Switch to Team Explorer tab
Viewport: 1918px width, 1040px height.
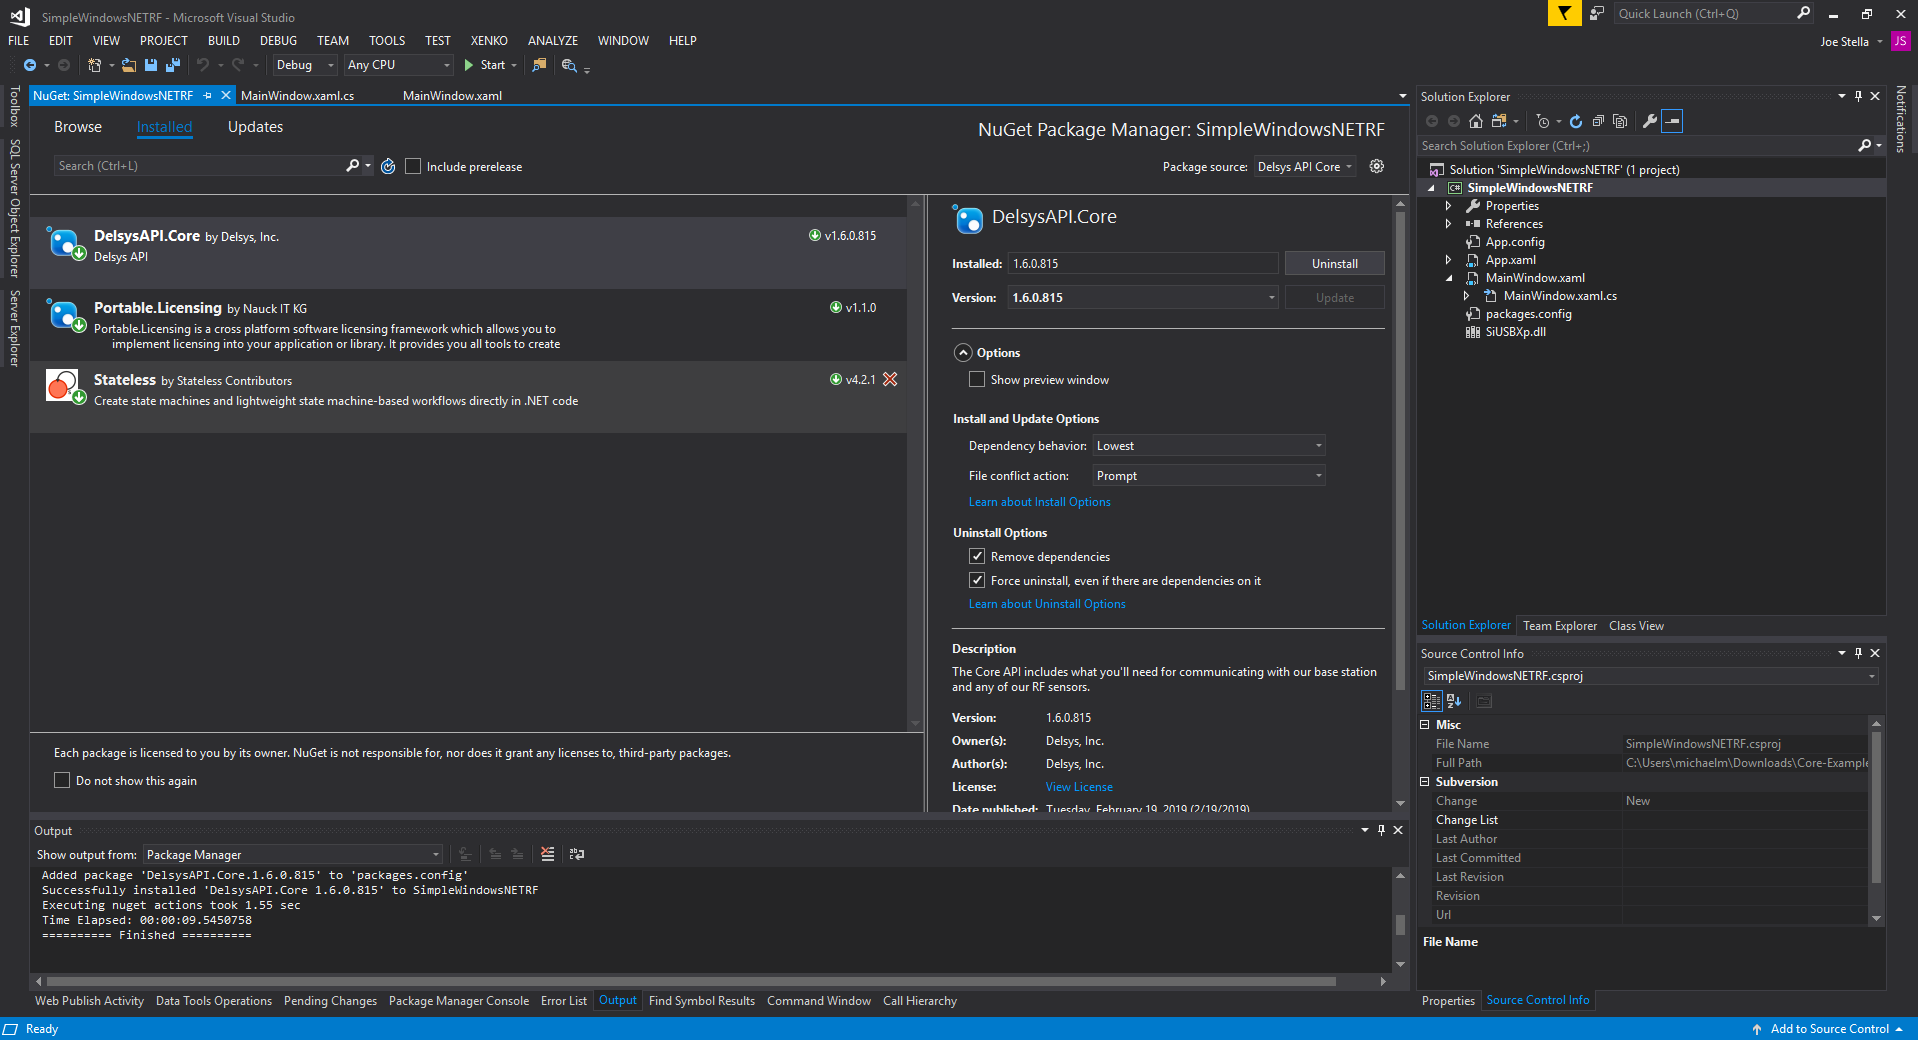1560,625
